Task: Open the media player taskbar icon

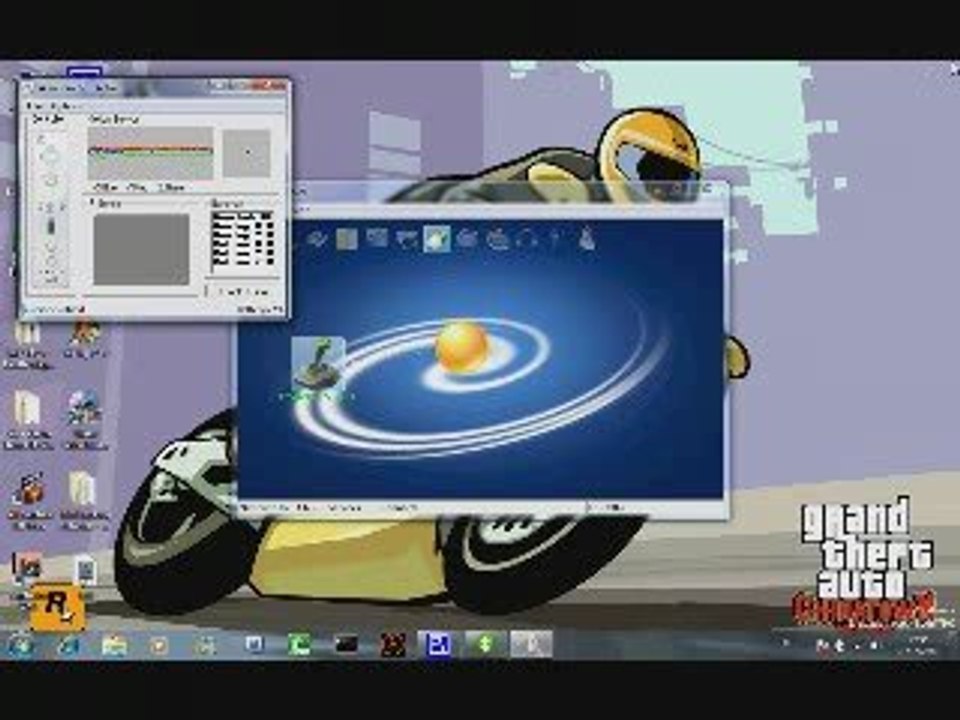Action: coord(159,645)
